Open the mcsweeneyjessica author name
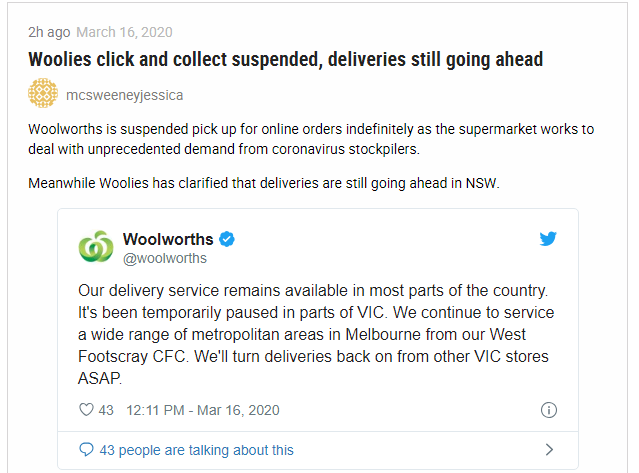The image size is (639, 473). [125, 95]
